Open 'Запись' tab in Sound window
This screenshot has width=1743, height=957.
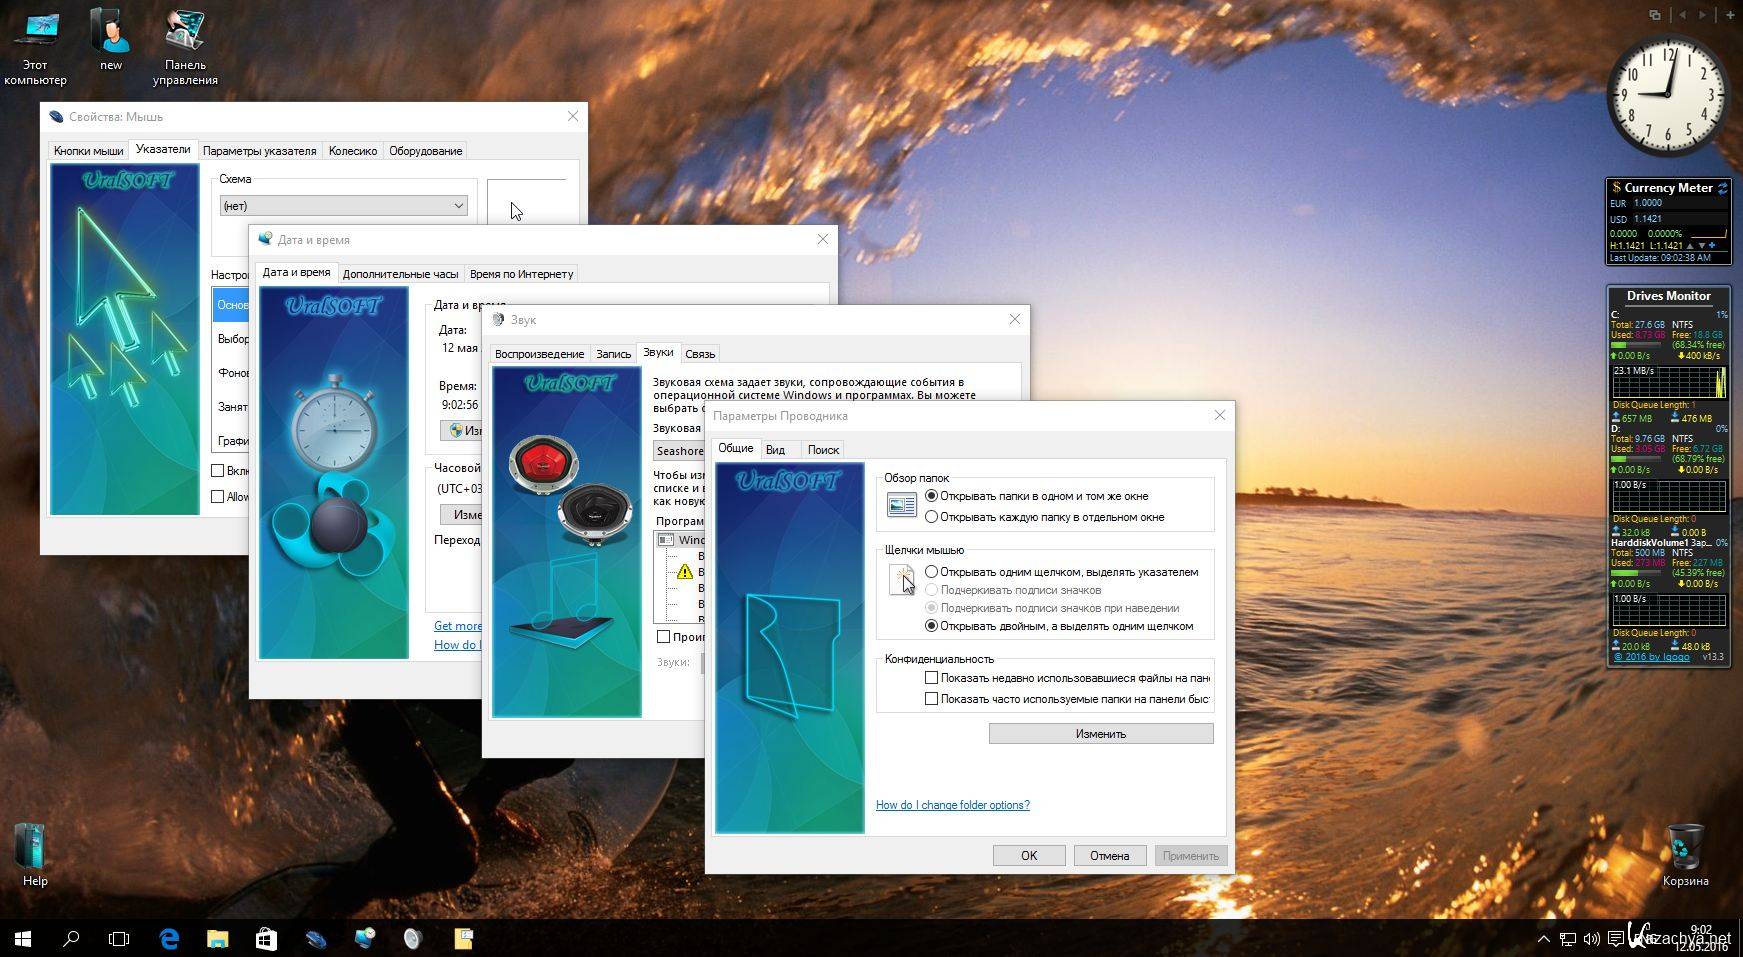[613, 354]
